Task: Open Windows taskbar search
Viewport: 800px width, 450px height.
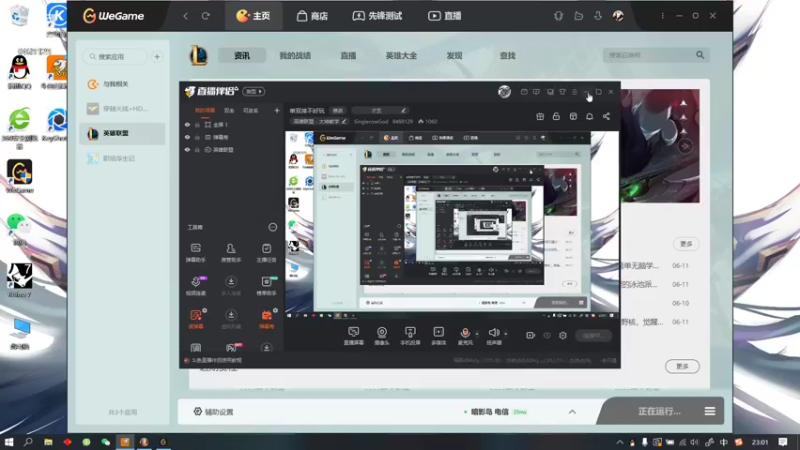Action: (28, 442)
